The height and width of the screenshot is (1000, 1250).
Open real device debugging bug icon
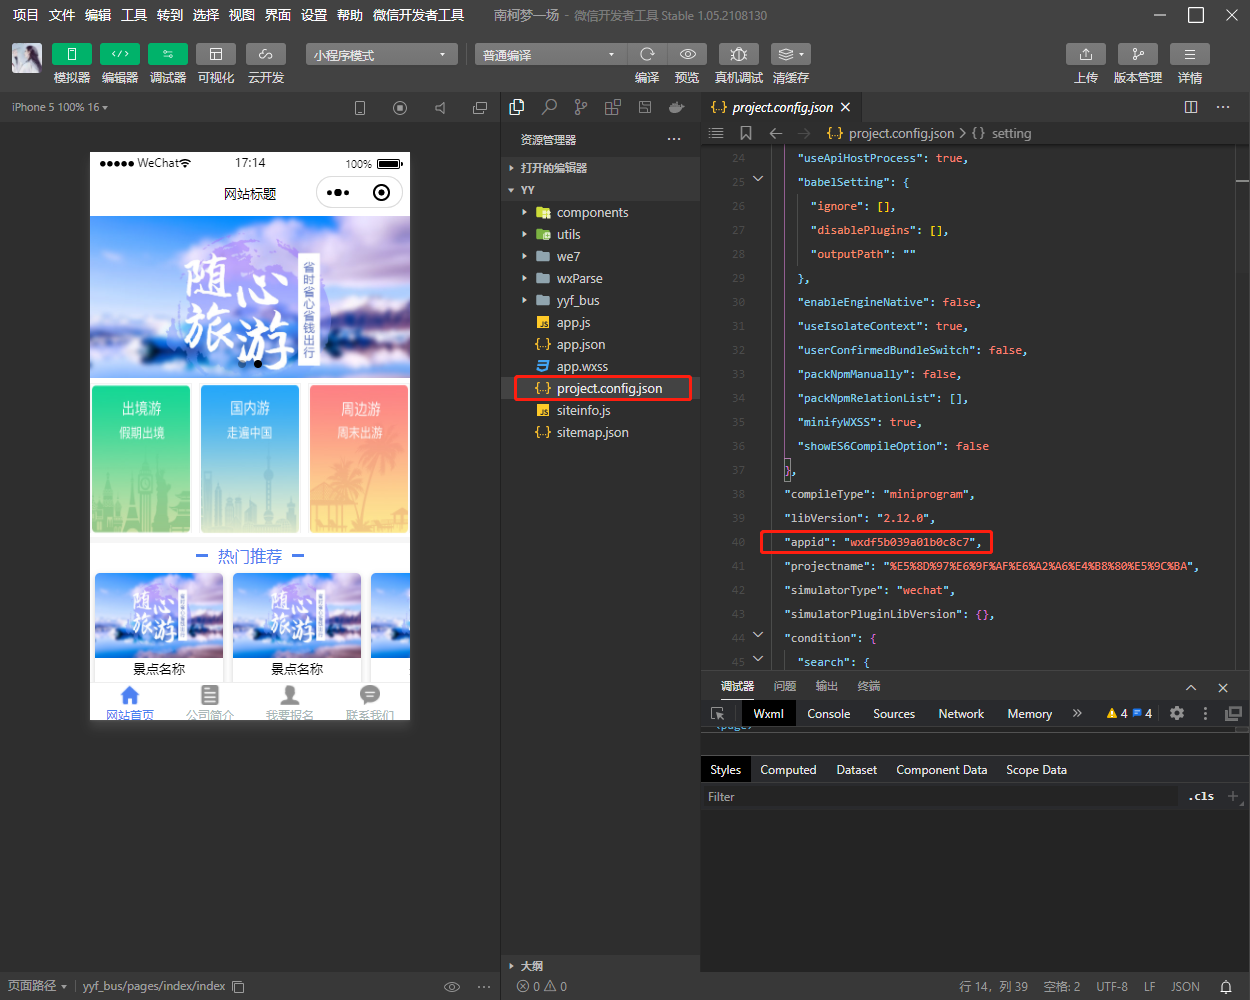click(x=739, y=54)
